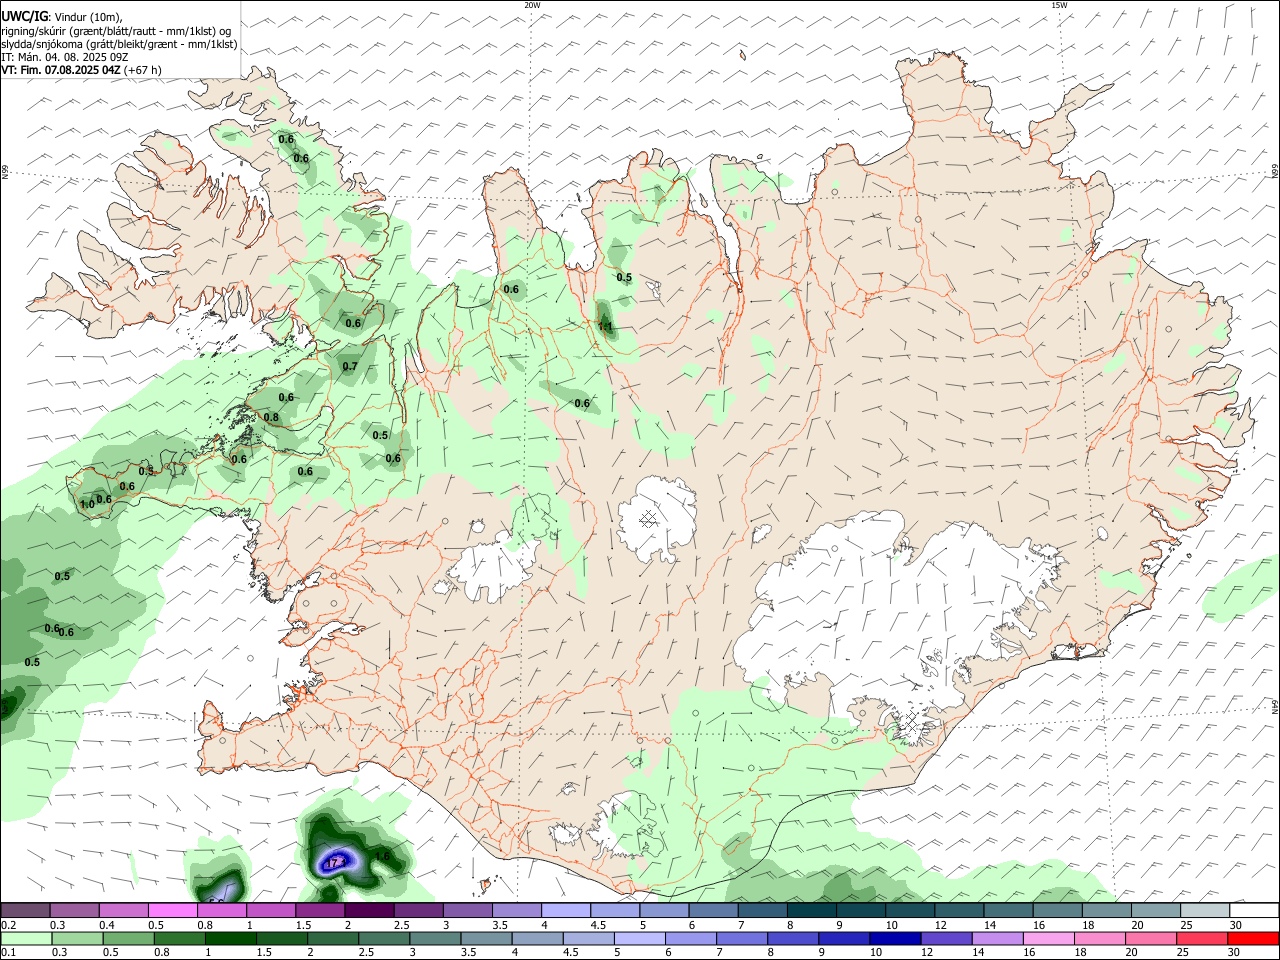Viewport: 1280px width, 960px height.
Task: Click the '0.8' precipitation value on the map
Action: click(x=271, y=417)
